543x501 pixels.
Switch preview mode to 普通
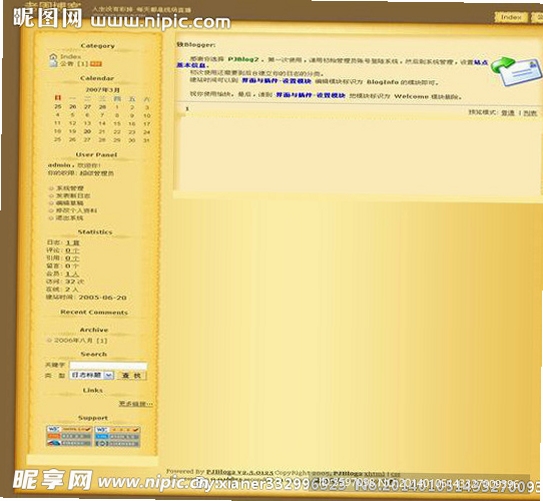tap(508, 113)
